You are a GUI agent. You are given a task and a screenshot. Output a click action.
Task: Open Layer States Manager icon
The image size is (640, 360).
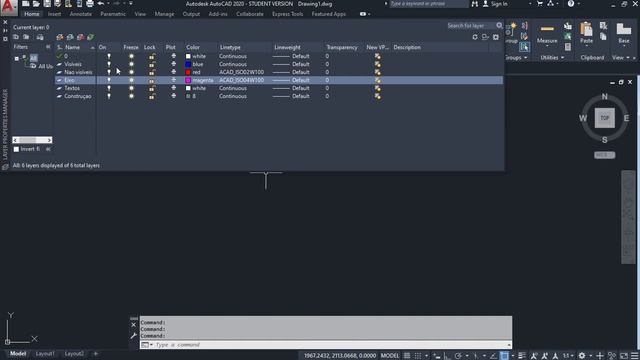pyautogui.click(x=40, y=37)
